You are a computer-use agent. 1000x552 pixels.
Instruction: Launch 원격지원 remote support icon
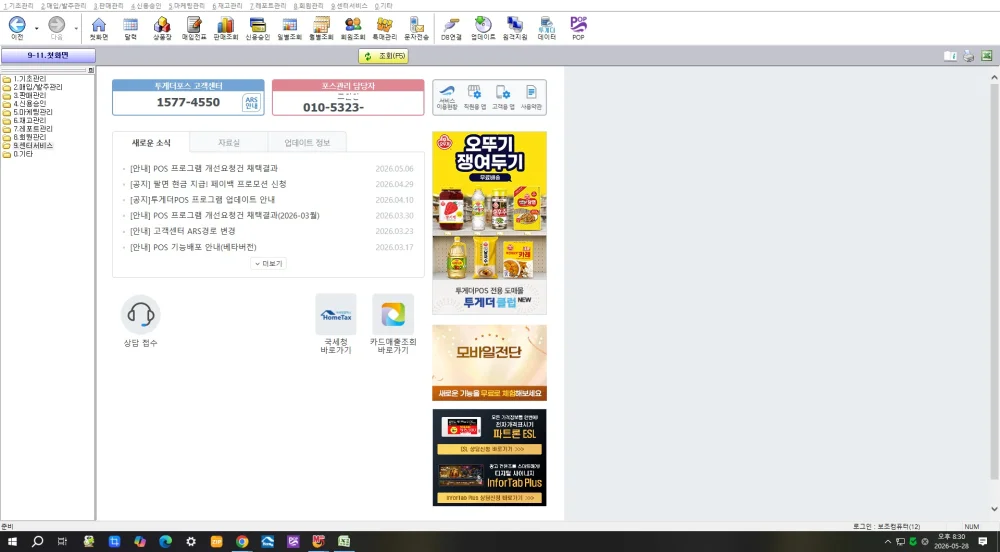[515, 29]
